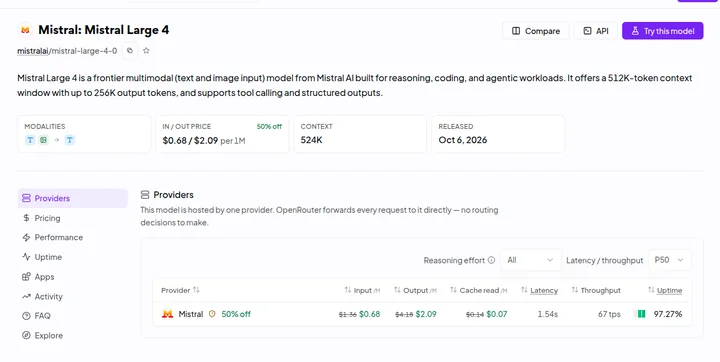720x362 pixels.
Task: Select the Providers sidebar item
Action: (73, 198)
